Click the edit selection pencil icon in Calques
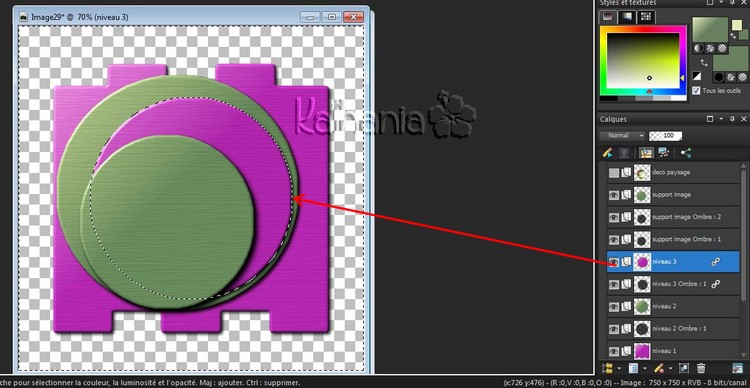The height and width of the screenshot is (388, 750). click(x=607, y=153)
